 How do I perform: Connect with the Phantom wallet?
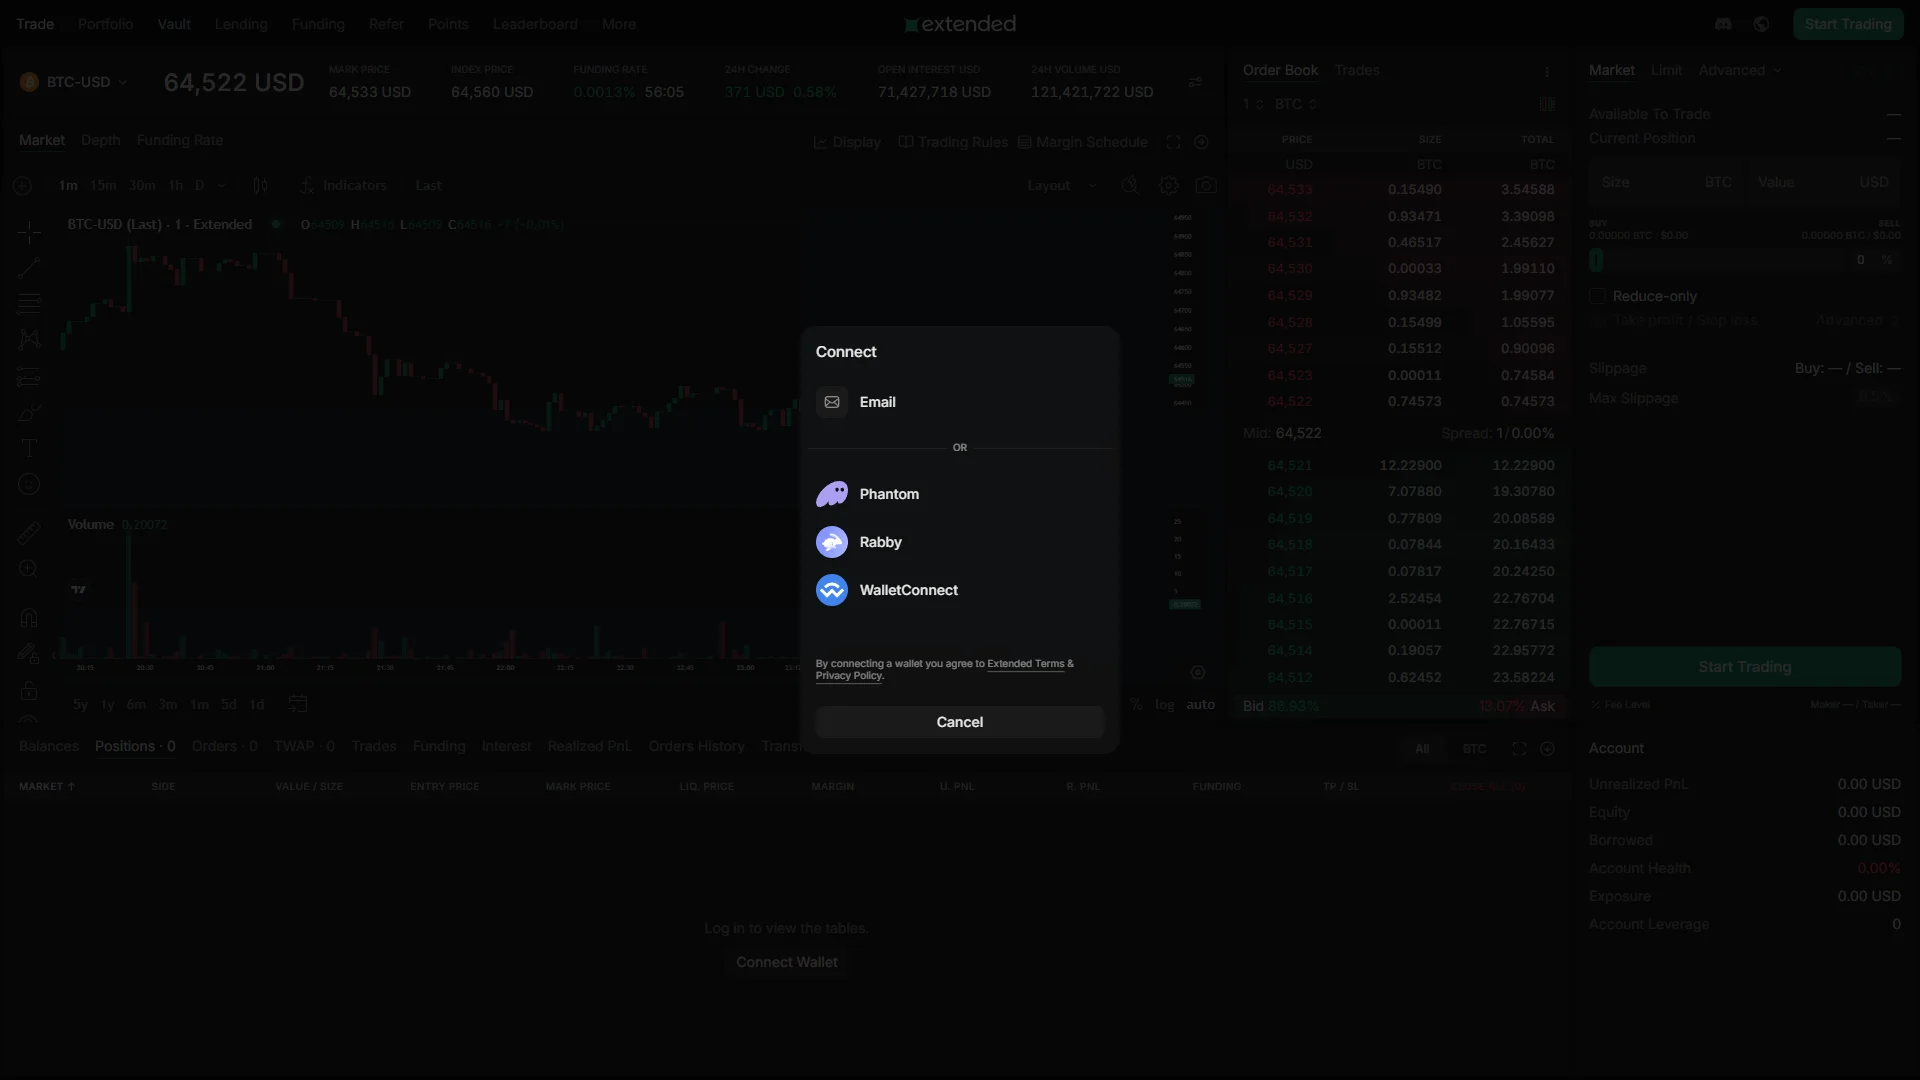tap(959, 494)
